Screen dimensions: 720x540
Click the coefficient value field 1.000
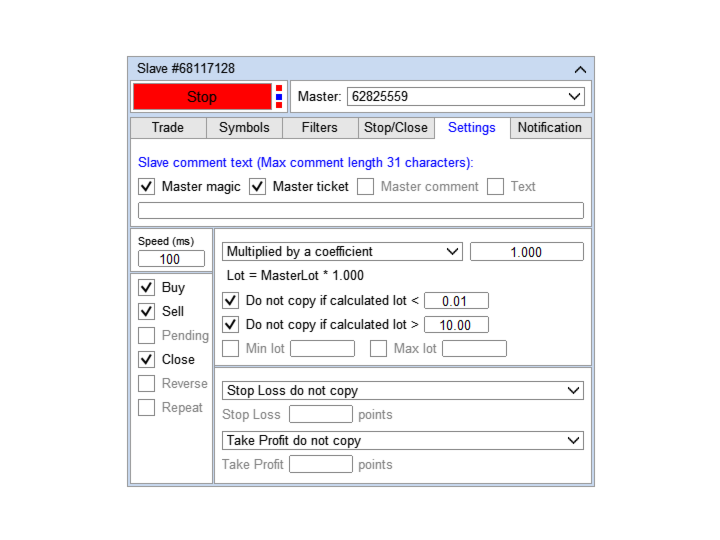pos(527,252)
